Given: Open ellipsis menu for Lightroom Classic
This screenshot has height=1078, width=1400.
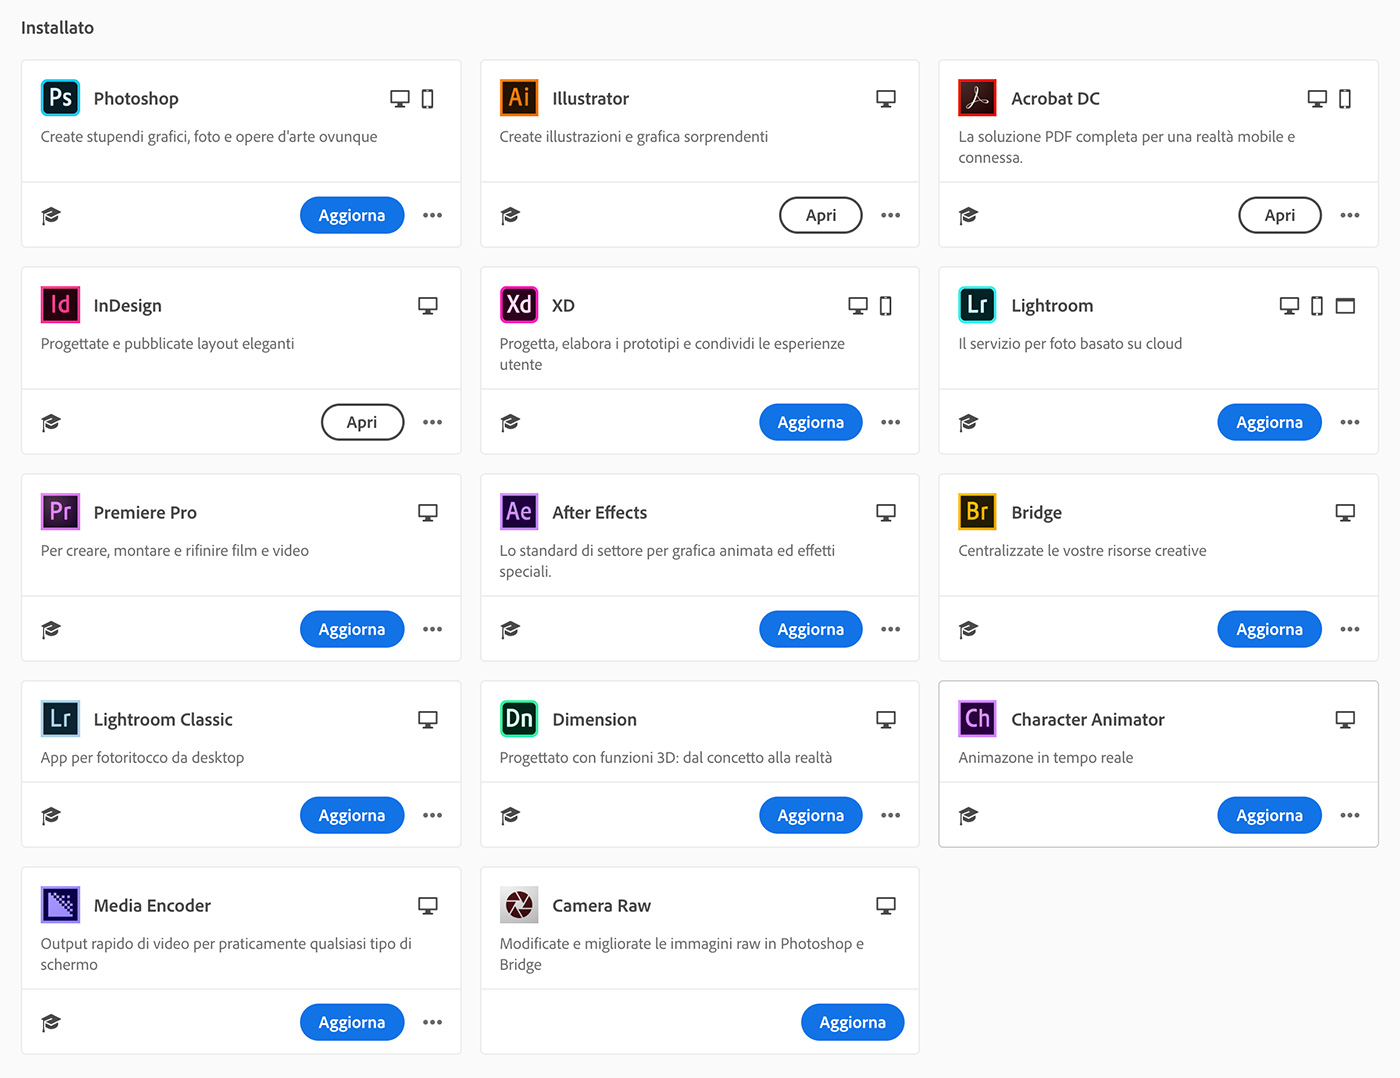Looking at the screenshot, I should 432,815.
